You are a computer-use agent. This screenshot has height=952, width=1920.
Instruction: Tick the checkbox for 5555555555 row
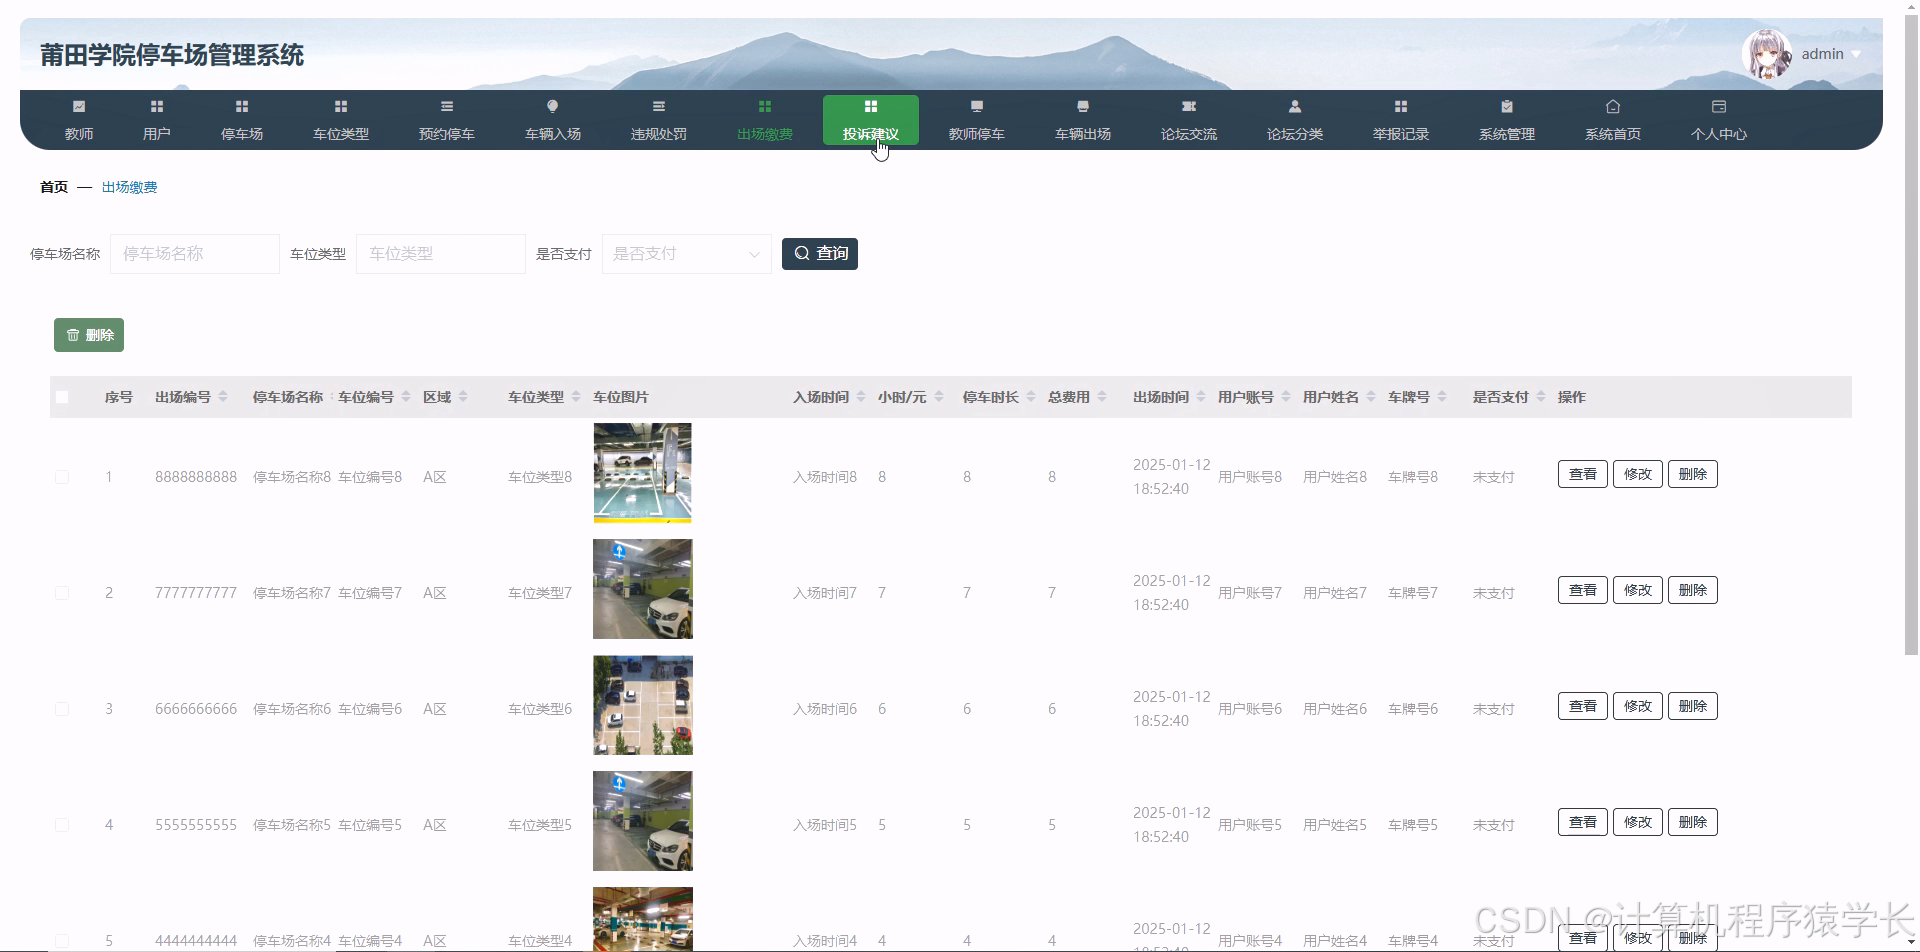tap(62, 825)
